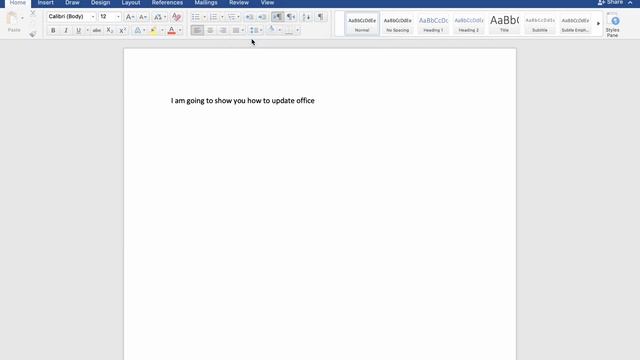This screenshot has width=640, height=360.
Task: Click the Multilevel list icon
Action: (231, 17)
